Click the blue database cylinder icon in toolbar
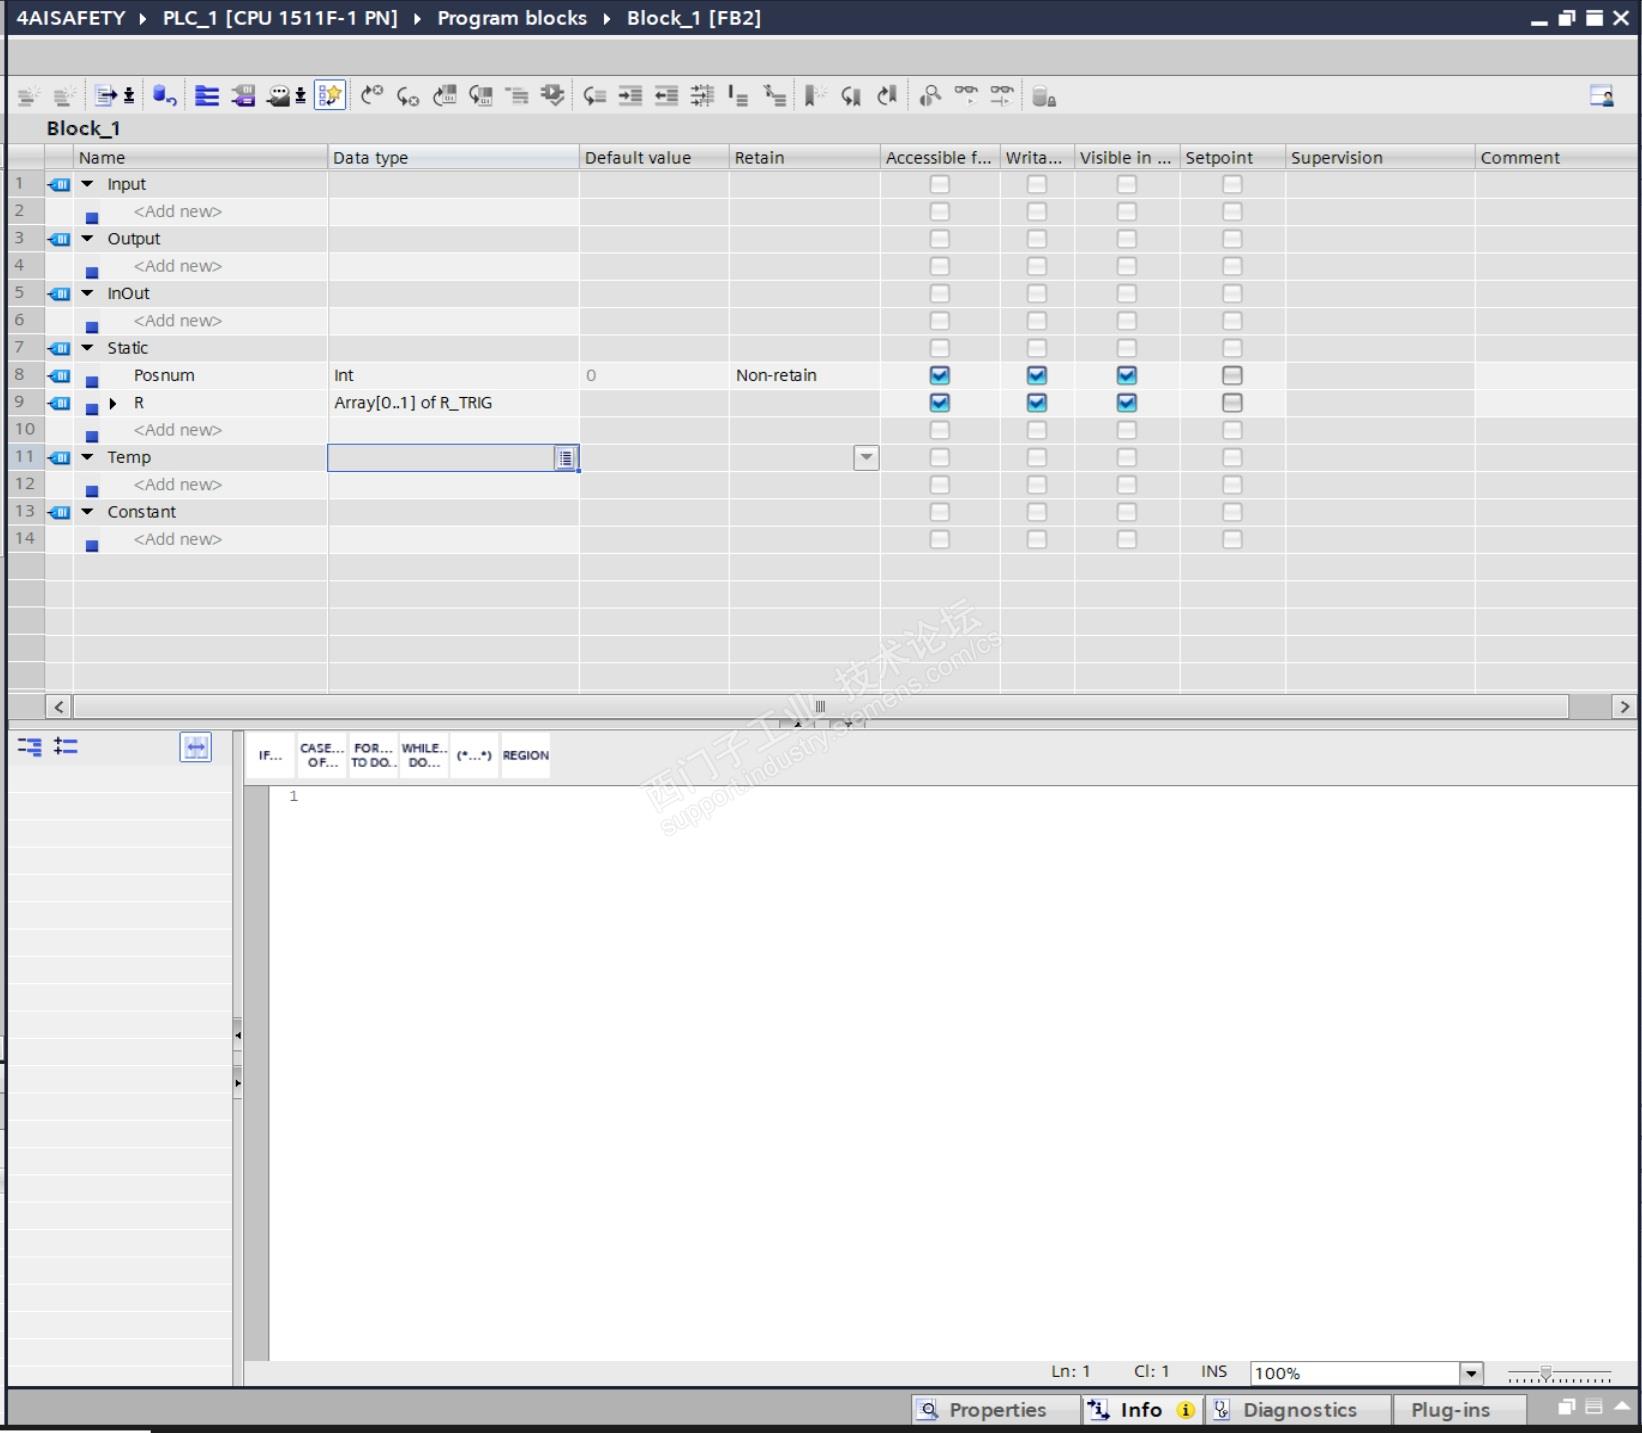This screenshot has width=1642, height=1433. tap(164, 96)
